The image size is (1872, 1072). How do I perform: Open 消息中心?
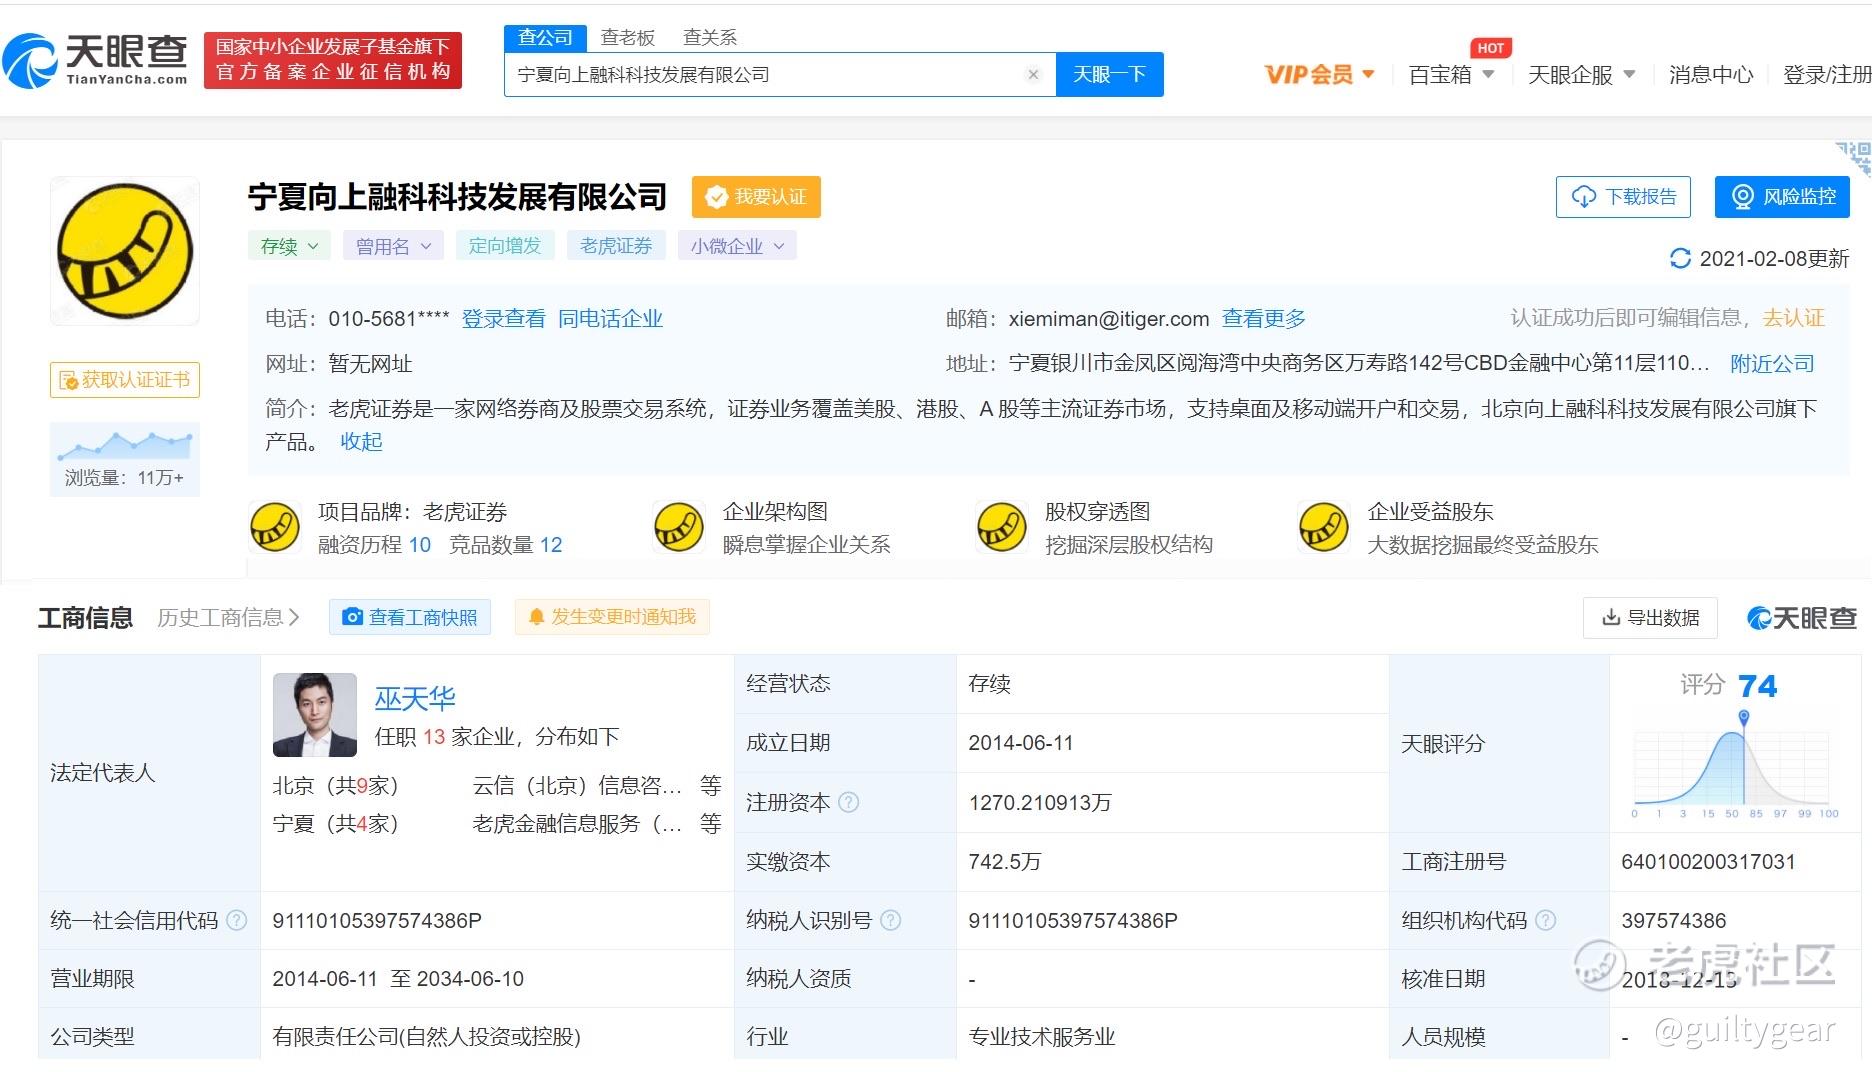(x=1710, y=74)
